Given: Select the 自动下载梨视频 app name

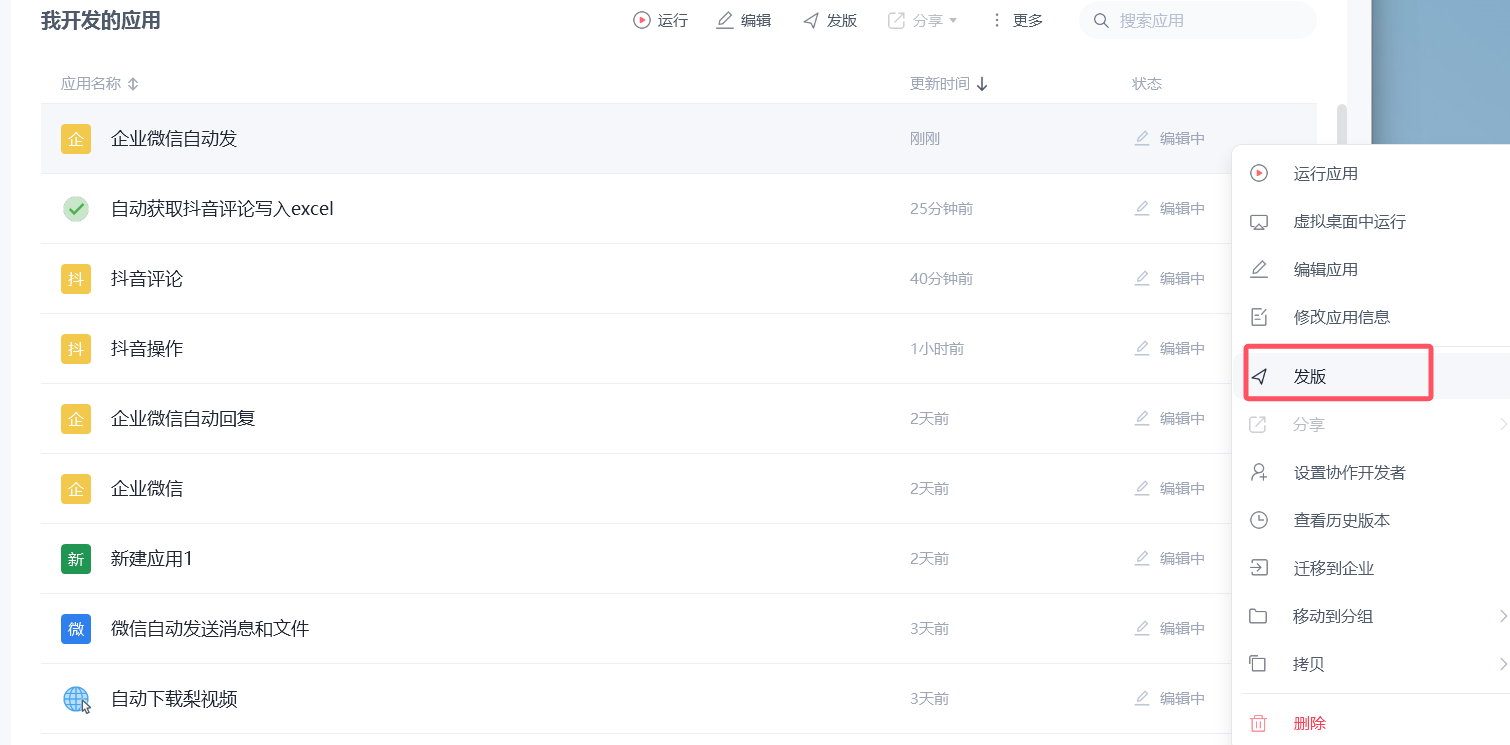Looking at the screenshot, I should (174, 699).
